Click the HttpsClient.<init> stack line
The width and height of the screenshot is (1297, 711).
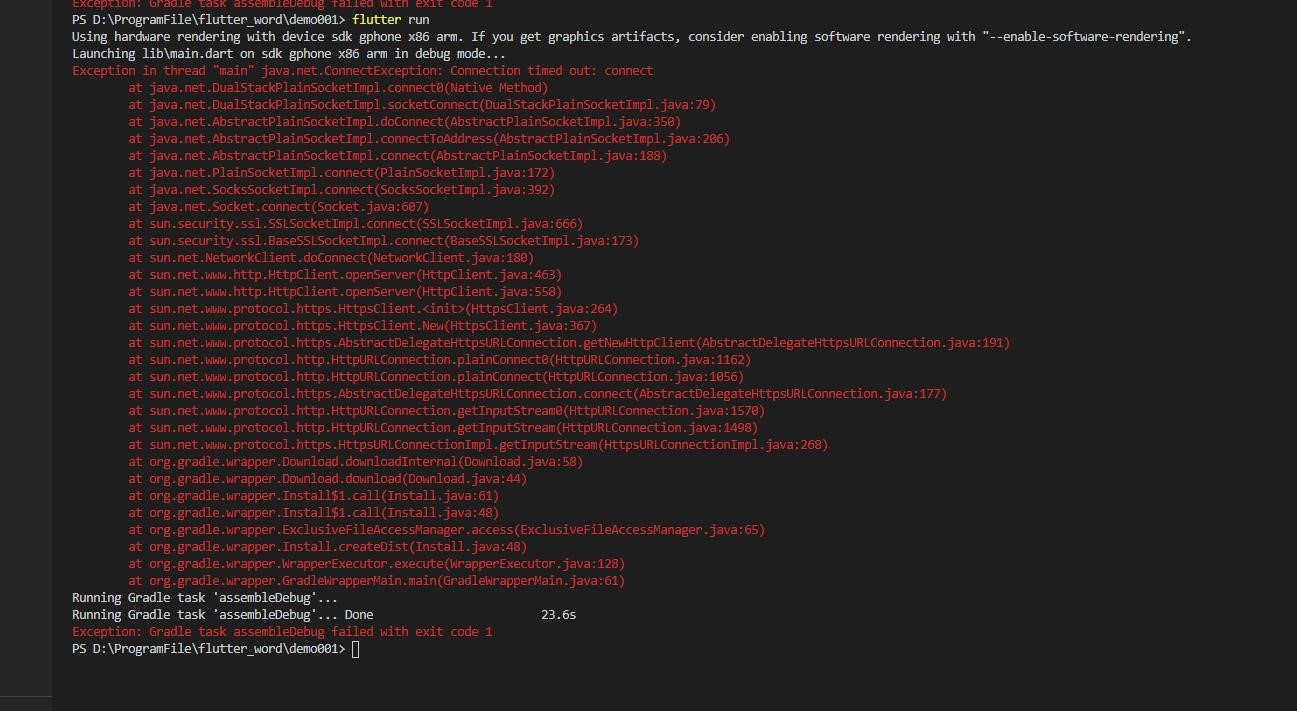[373, 309]
